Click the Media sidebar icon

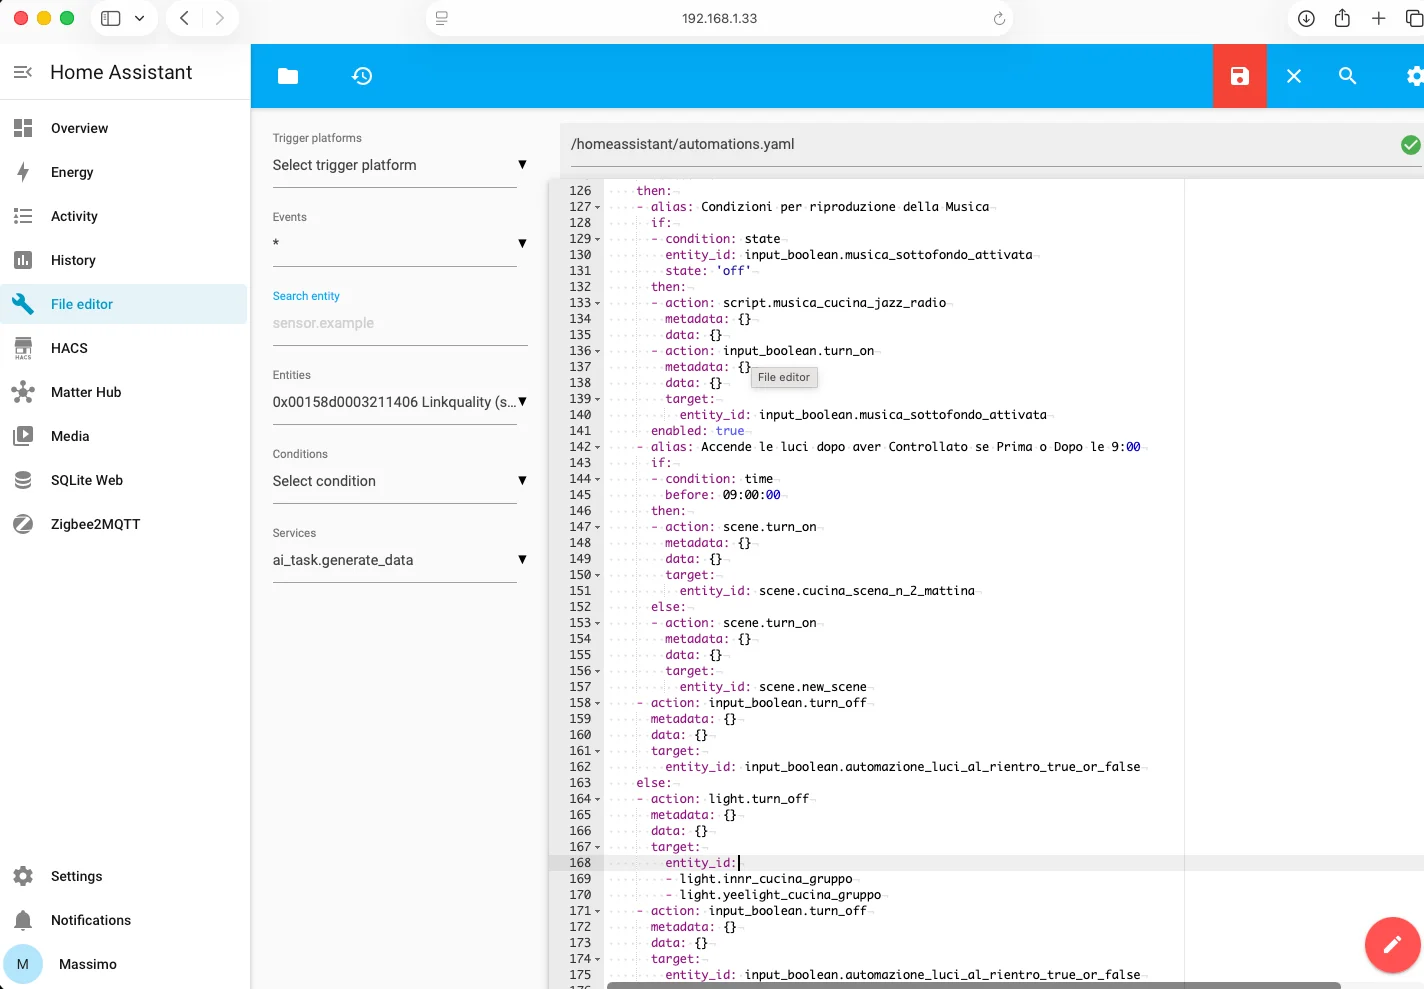23,436
